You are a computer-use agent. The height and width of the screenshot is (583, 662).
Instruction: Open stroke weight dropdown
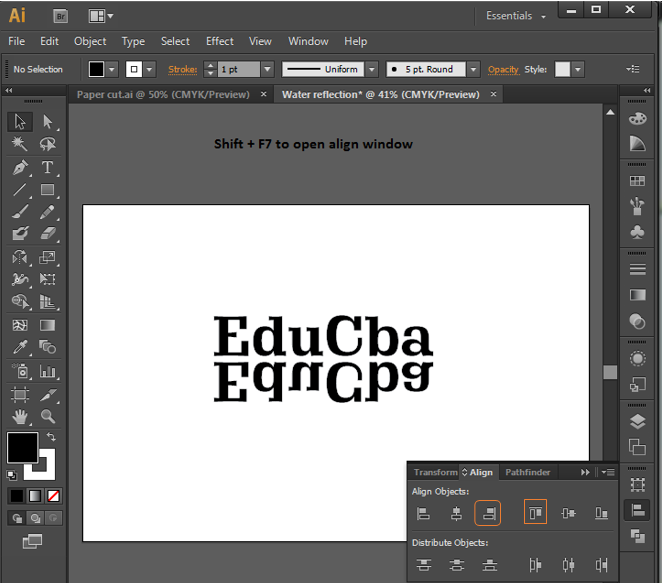[267, 69]
